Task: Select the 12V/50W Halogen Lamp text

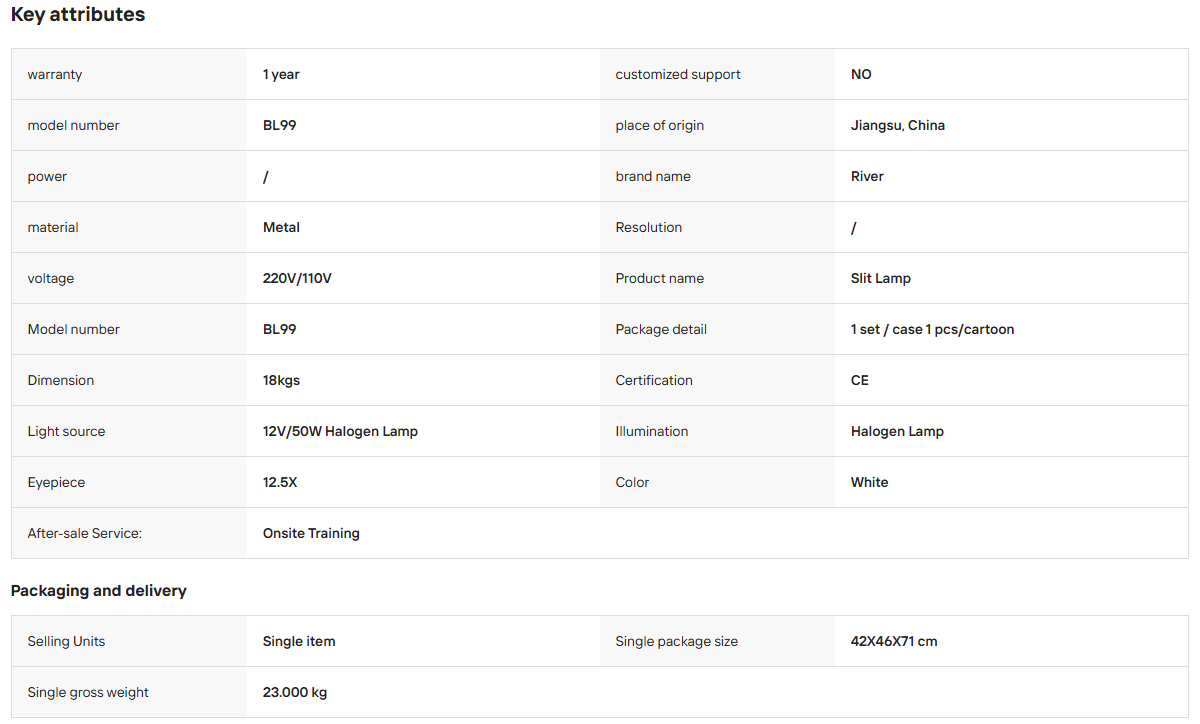Action: pyautogui.click(x=340, y=432)
